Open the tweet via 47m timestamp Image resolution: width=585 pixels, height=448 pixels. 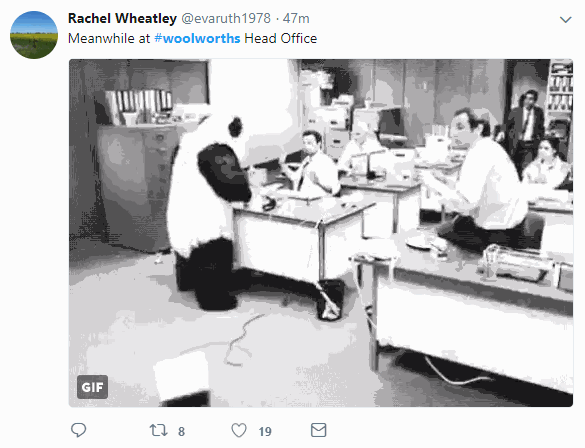[x=296, y=18]
